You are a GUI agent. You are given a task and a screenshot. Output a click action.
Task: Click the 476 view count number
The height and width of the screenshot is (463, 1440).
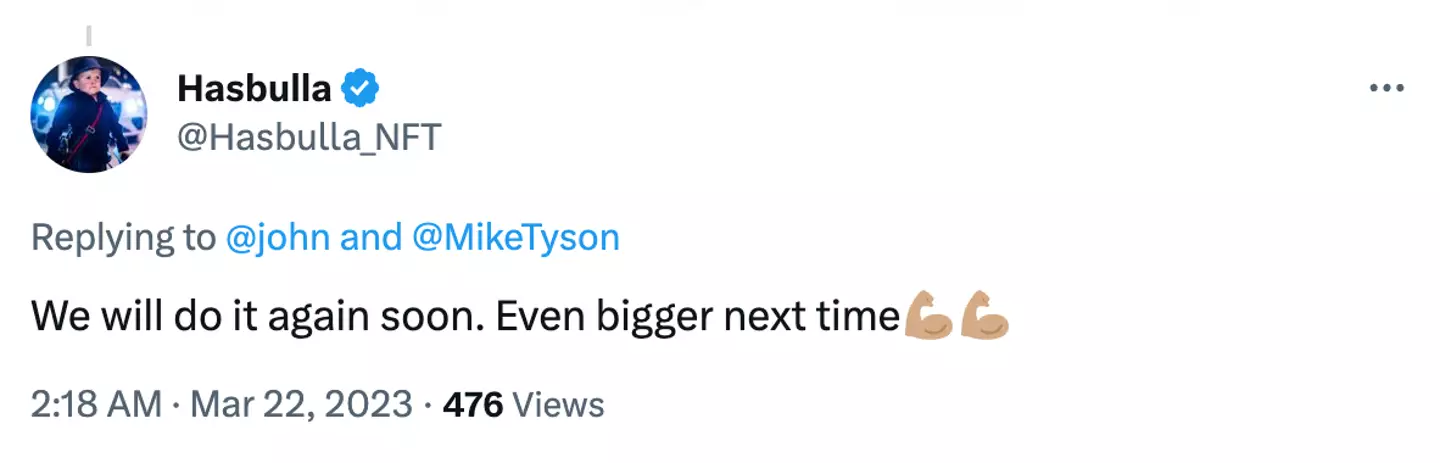[472, 404]
